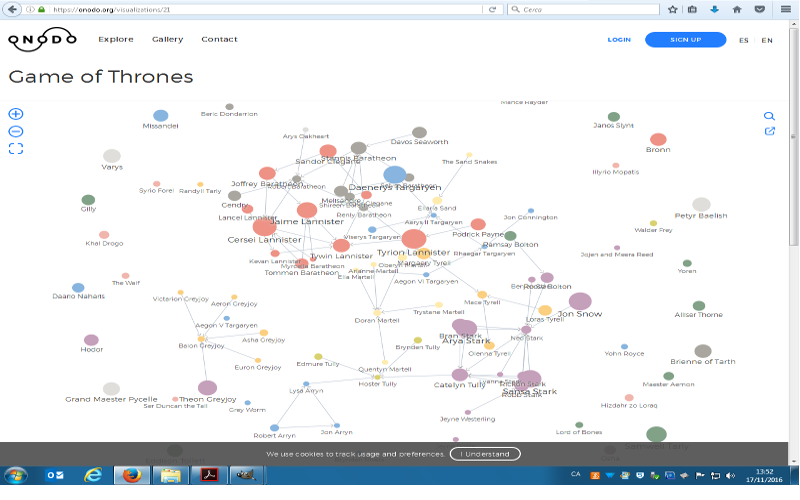This screenshot has height=500, width=800.
Task: Click the Onodo logo
Action: [41, 40]
